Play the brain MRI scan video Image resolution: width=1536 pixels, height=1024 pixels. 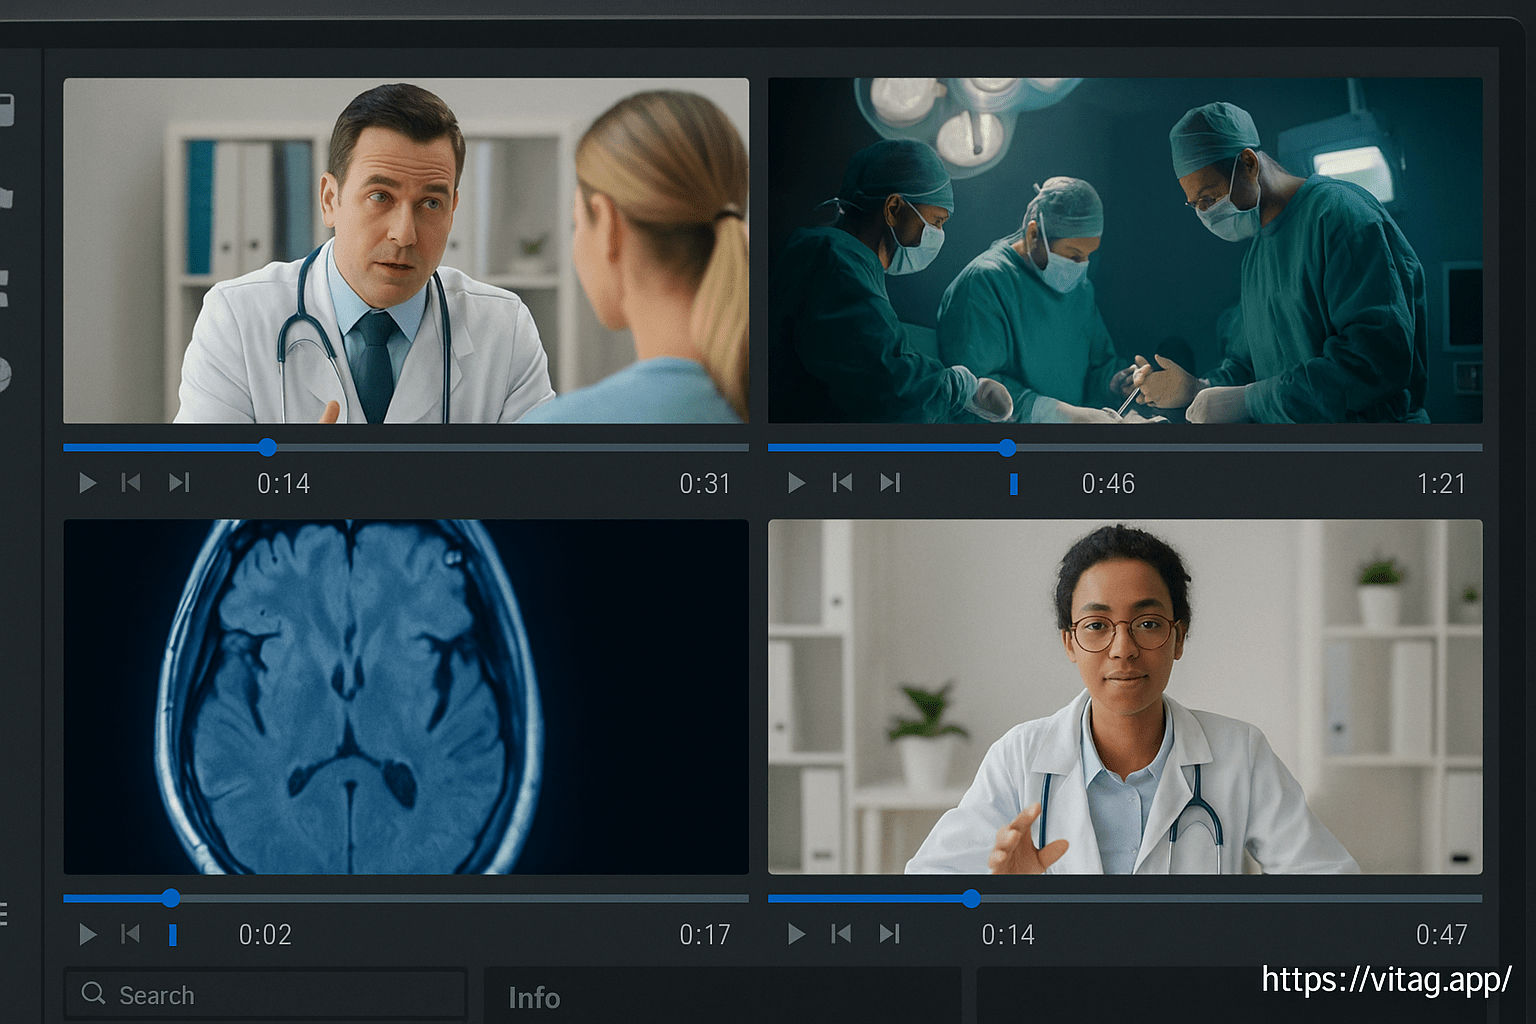[x=88, y=934]
